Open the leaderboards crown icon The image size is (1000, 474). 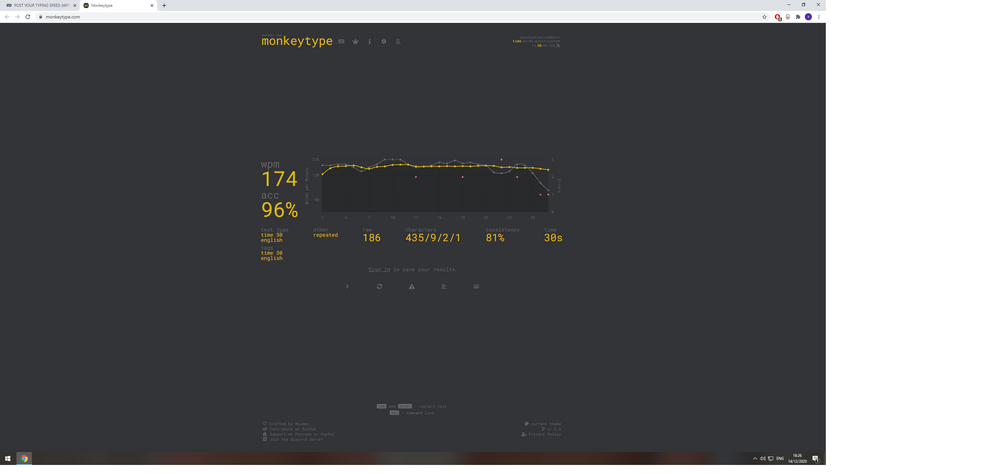coord(355,42)
